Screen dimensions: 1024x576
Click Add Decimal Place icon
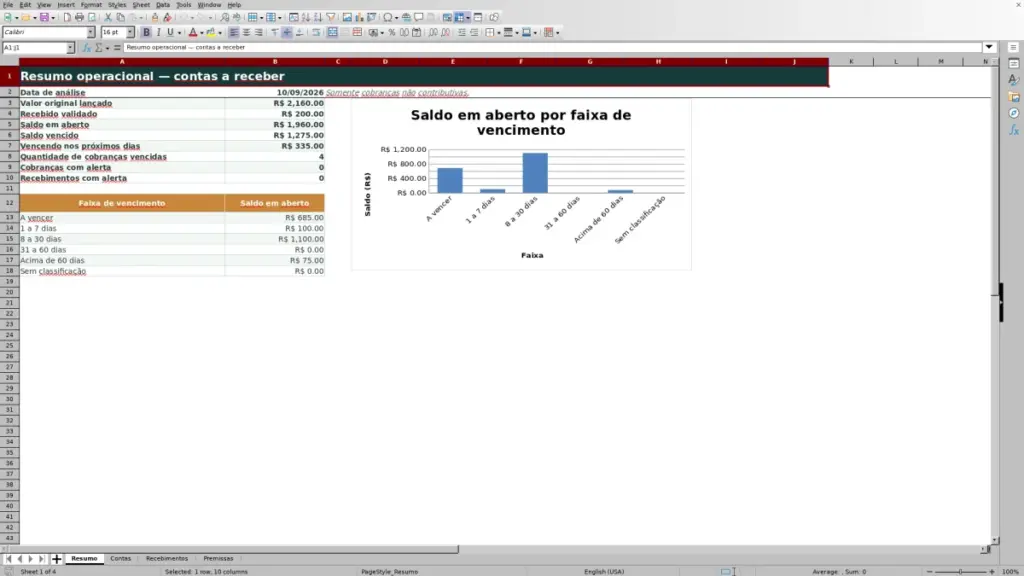pyautogui.click(x=433, y=32)
